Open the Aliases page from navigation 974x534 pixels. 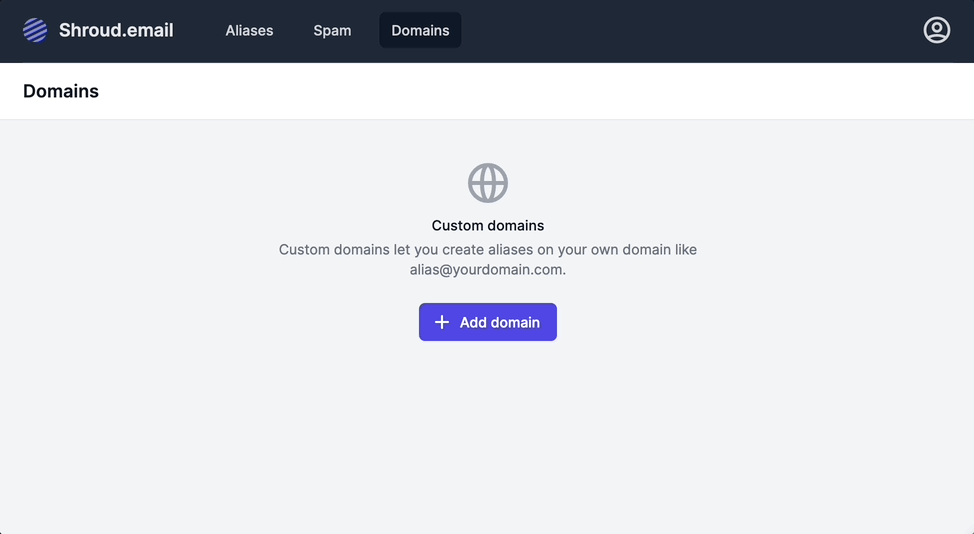click(249, 30)
